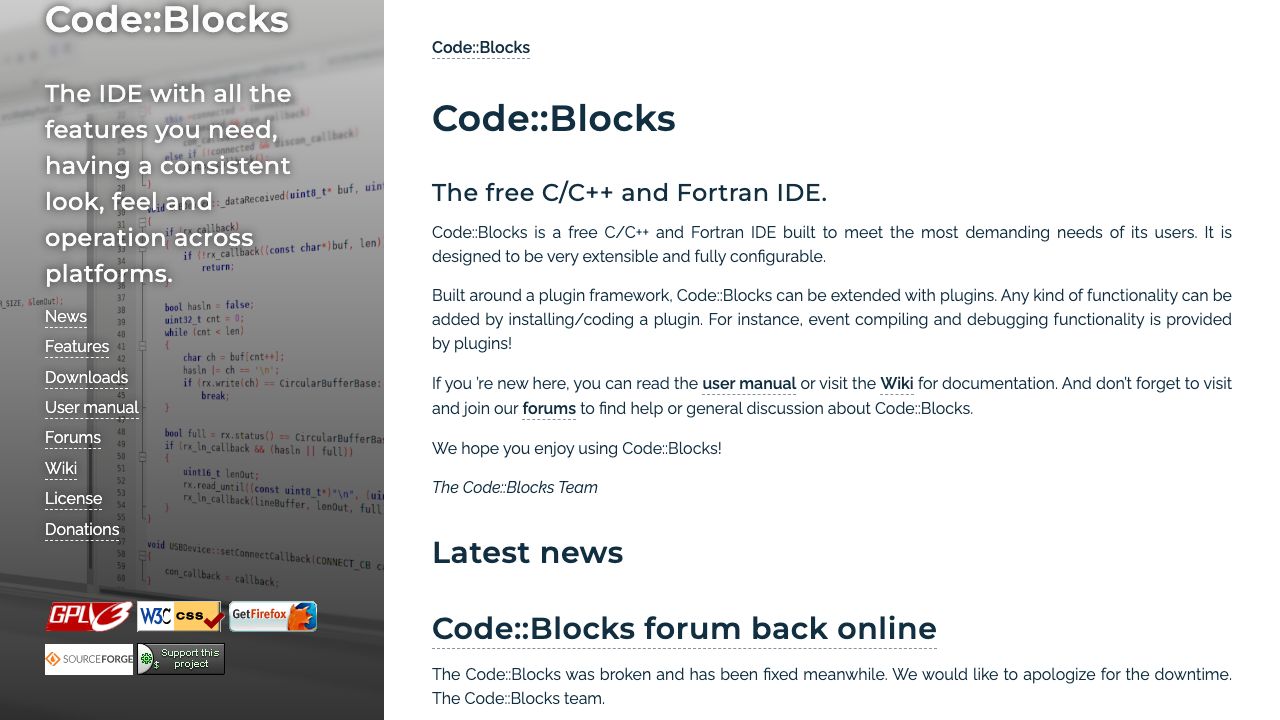Image resolution: width=1280 pixels, height=720 pixels.
Task: Open the Downloads page
Action: (86, 378)
